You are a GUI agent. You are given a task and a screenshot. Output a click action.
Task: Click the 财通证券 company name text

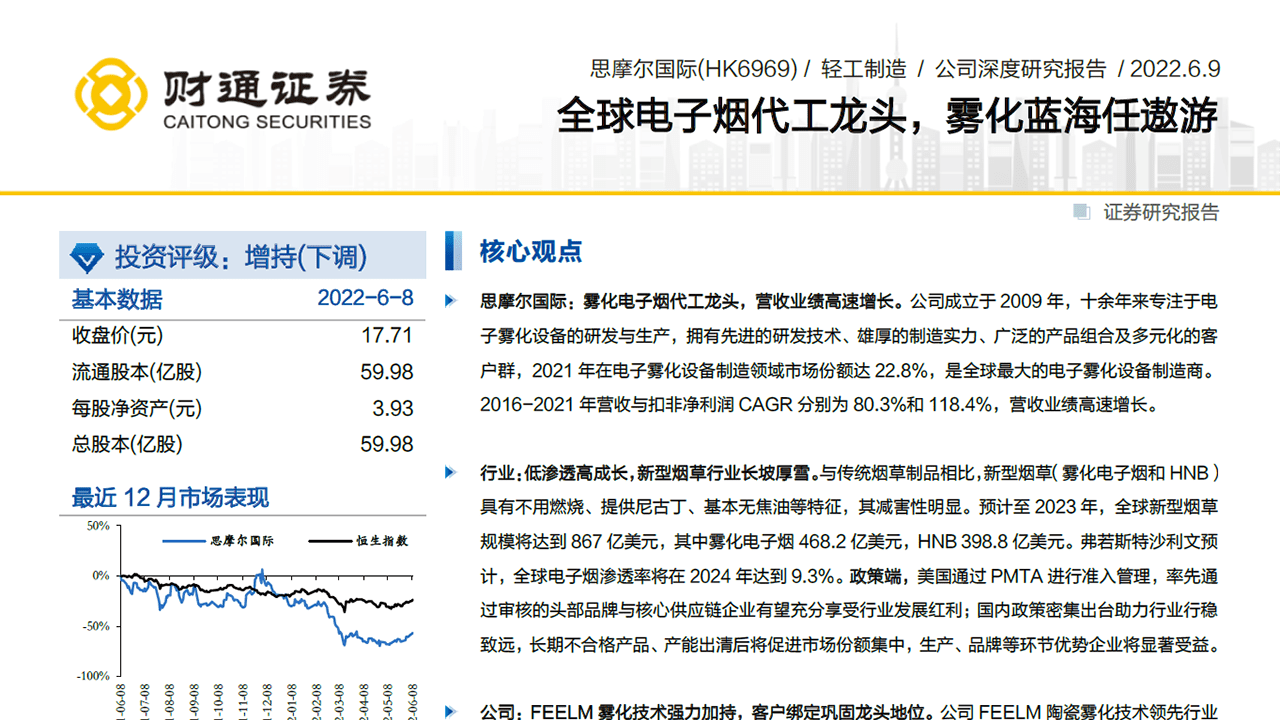click(266, 88)
